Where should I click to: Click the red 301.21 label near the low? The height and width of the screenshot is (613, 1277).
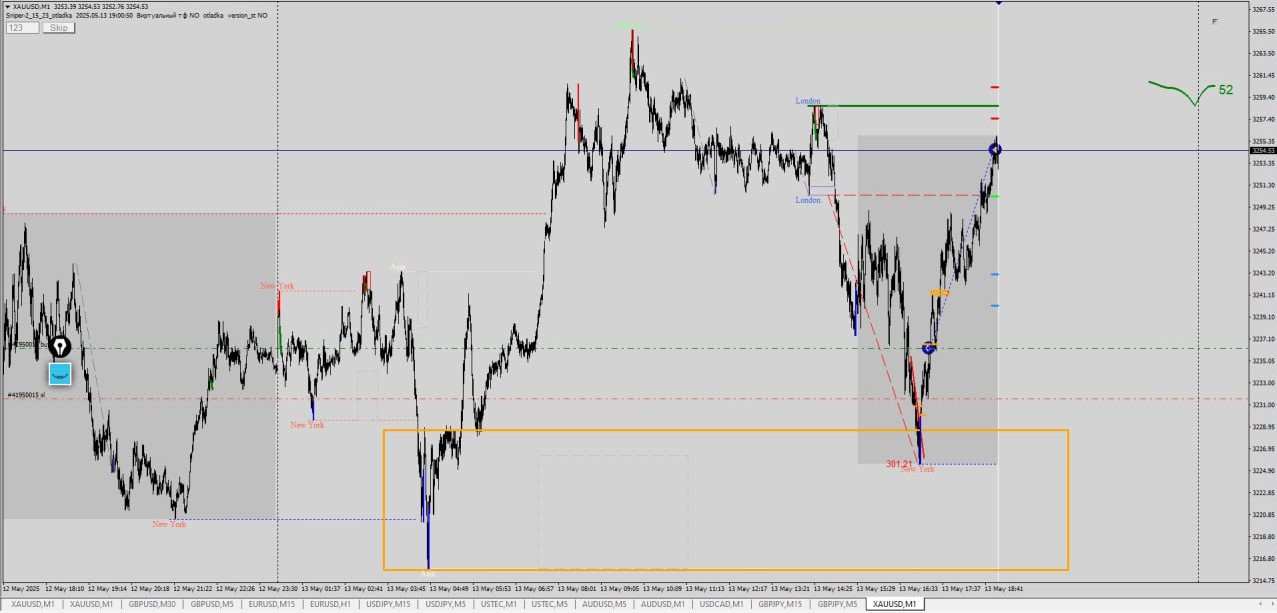point(899,464)
